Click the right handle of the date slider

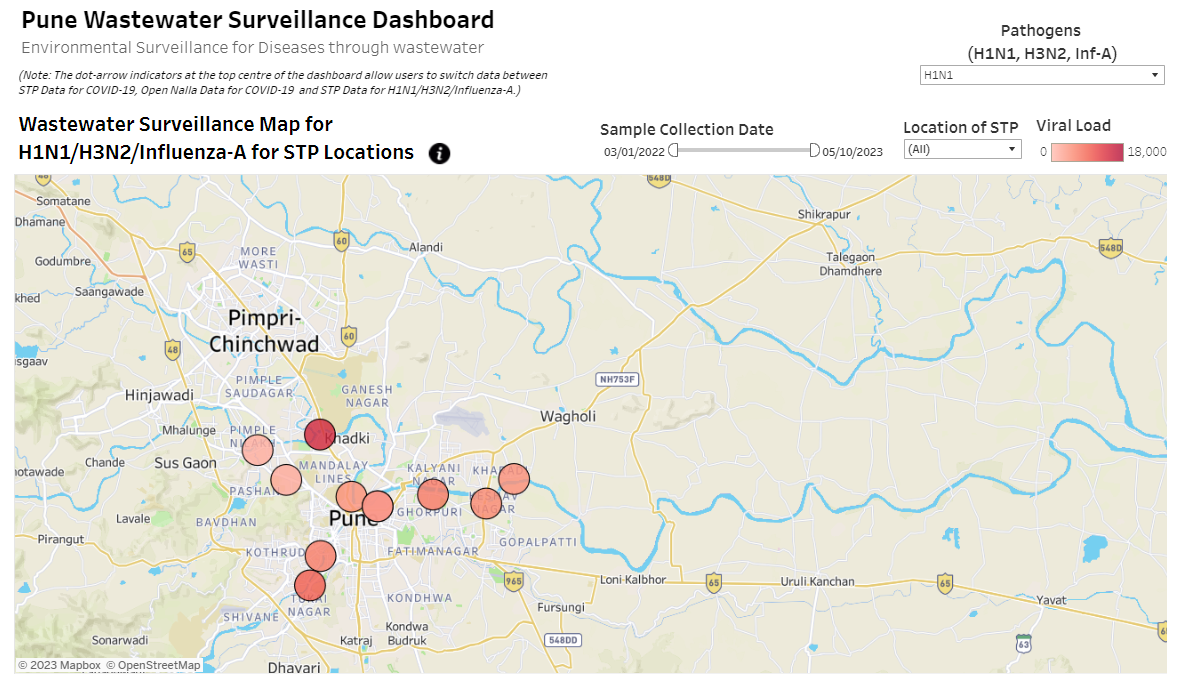pyautogui.click(x=814, y=150)
